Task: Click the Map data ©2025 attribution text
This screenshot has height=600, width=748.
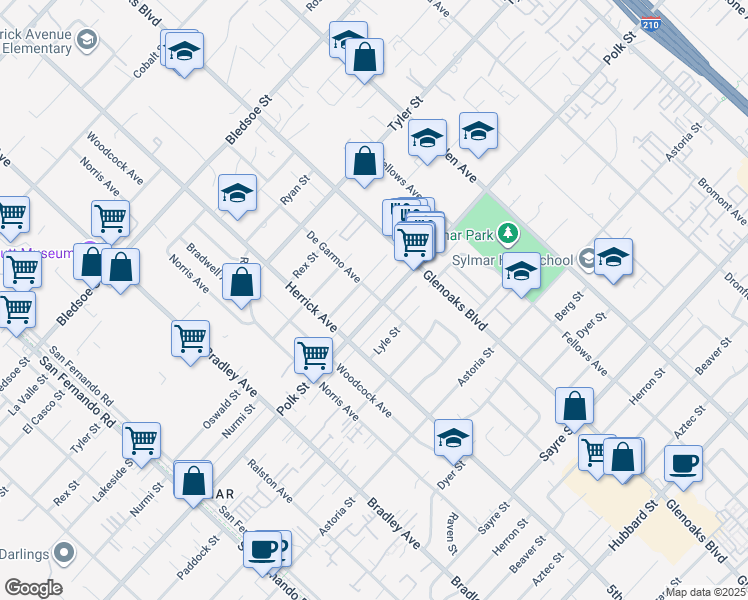Action: (706, 593)
